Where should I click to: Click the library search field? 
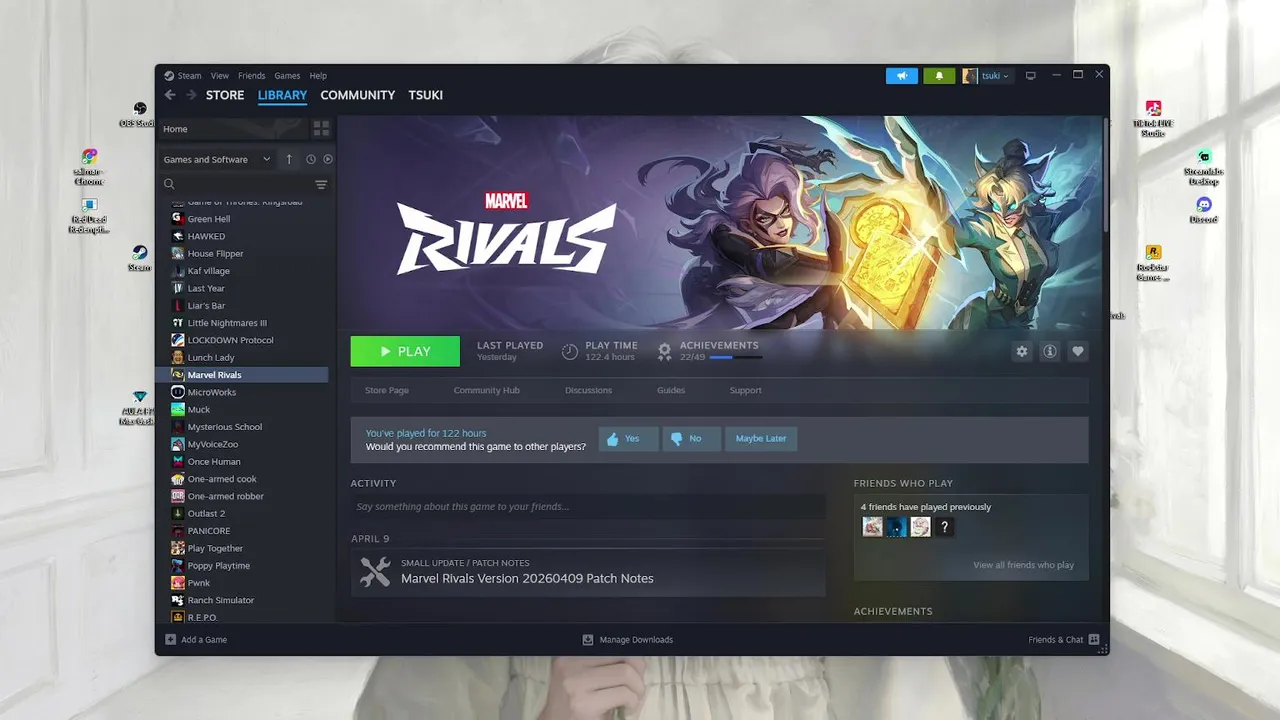pos(236,184)
